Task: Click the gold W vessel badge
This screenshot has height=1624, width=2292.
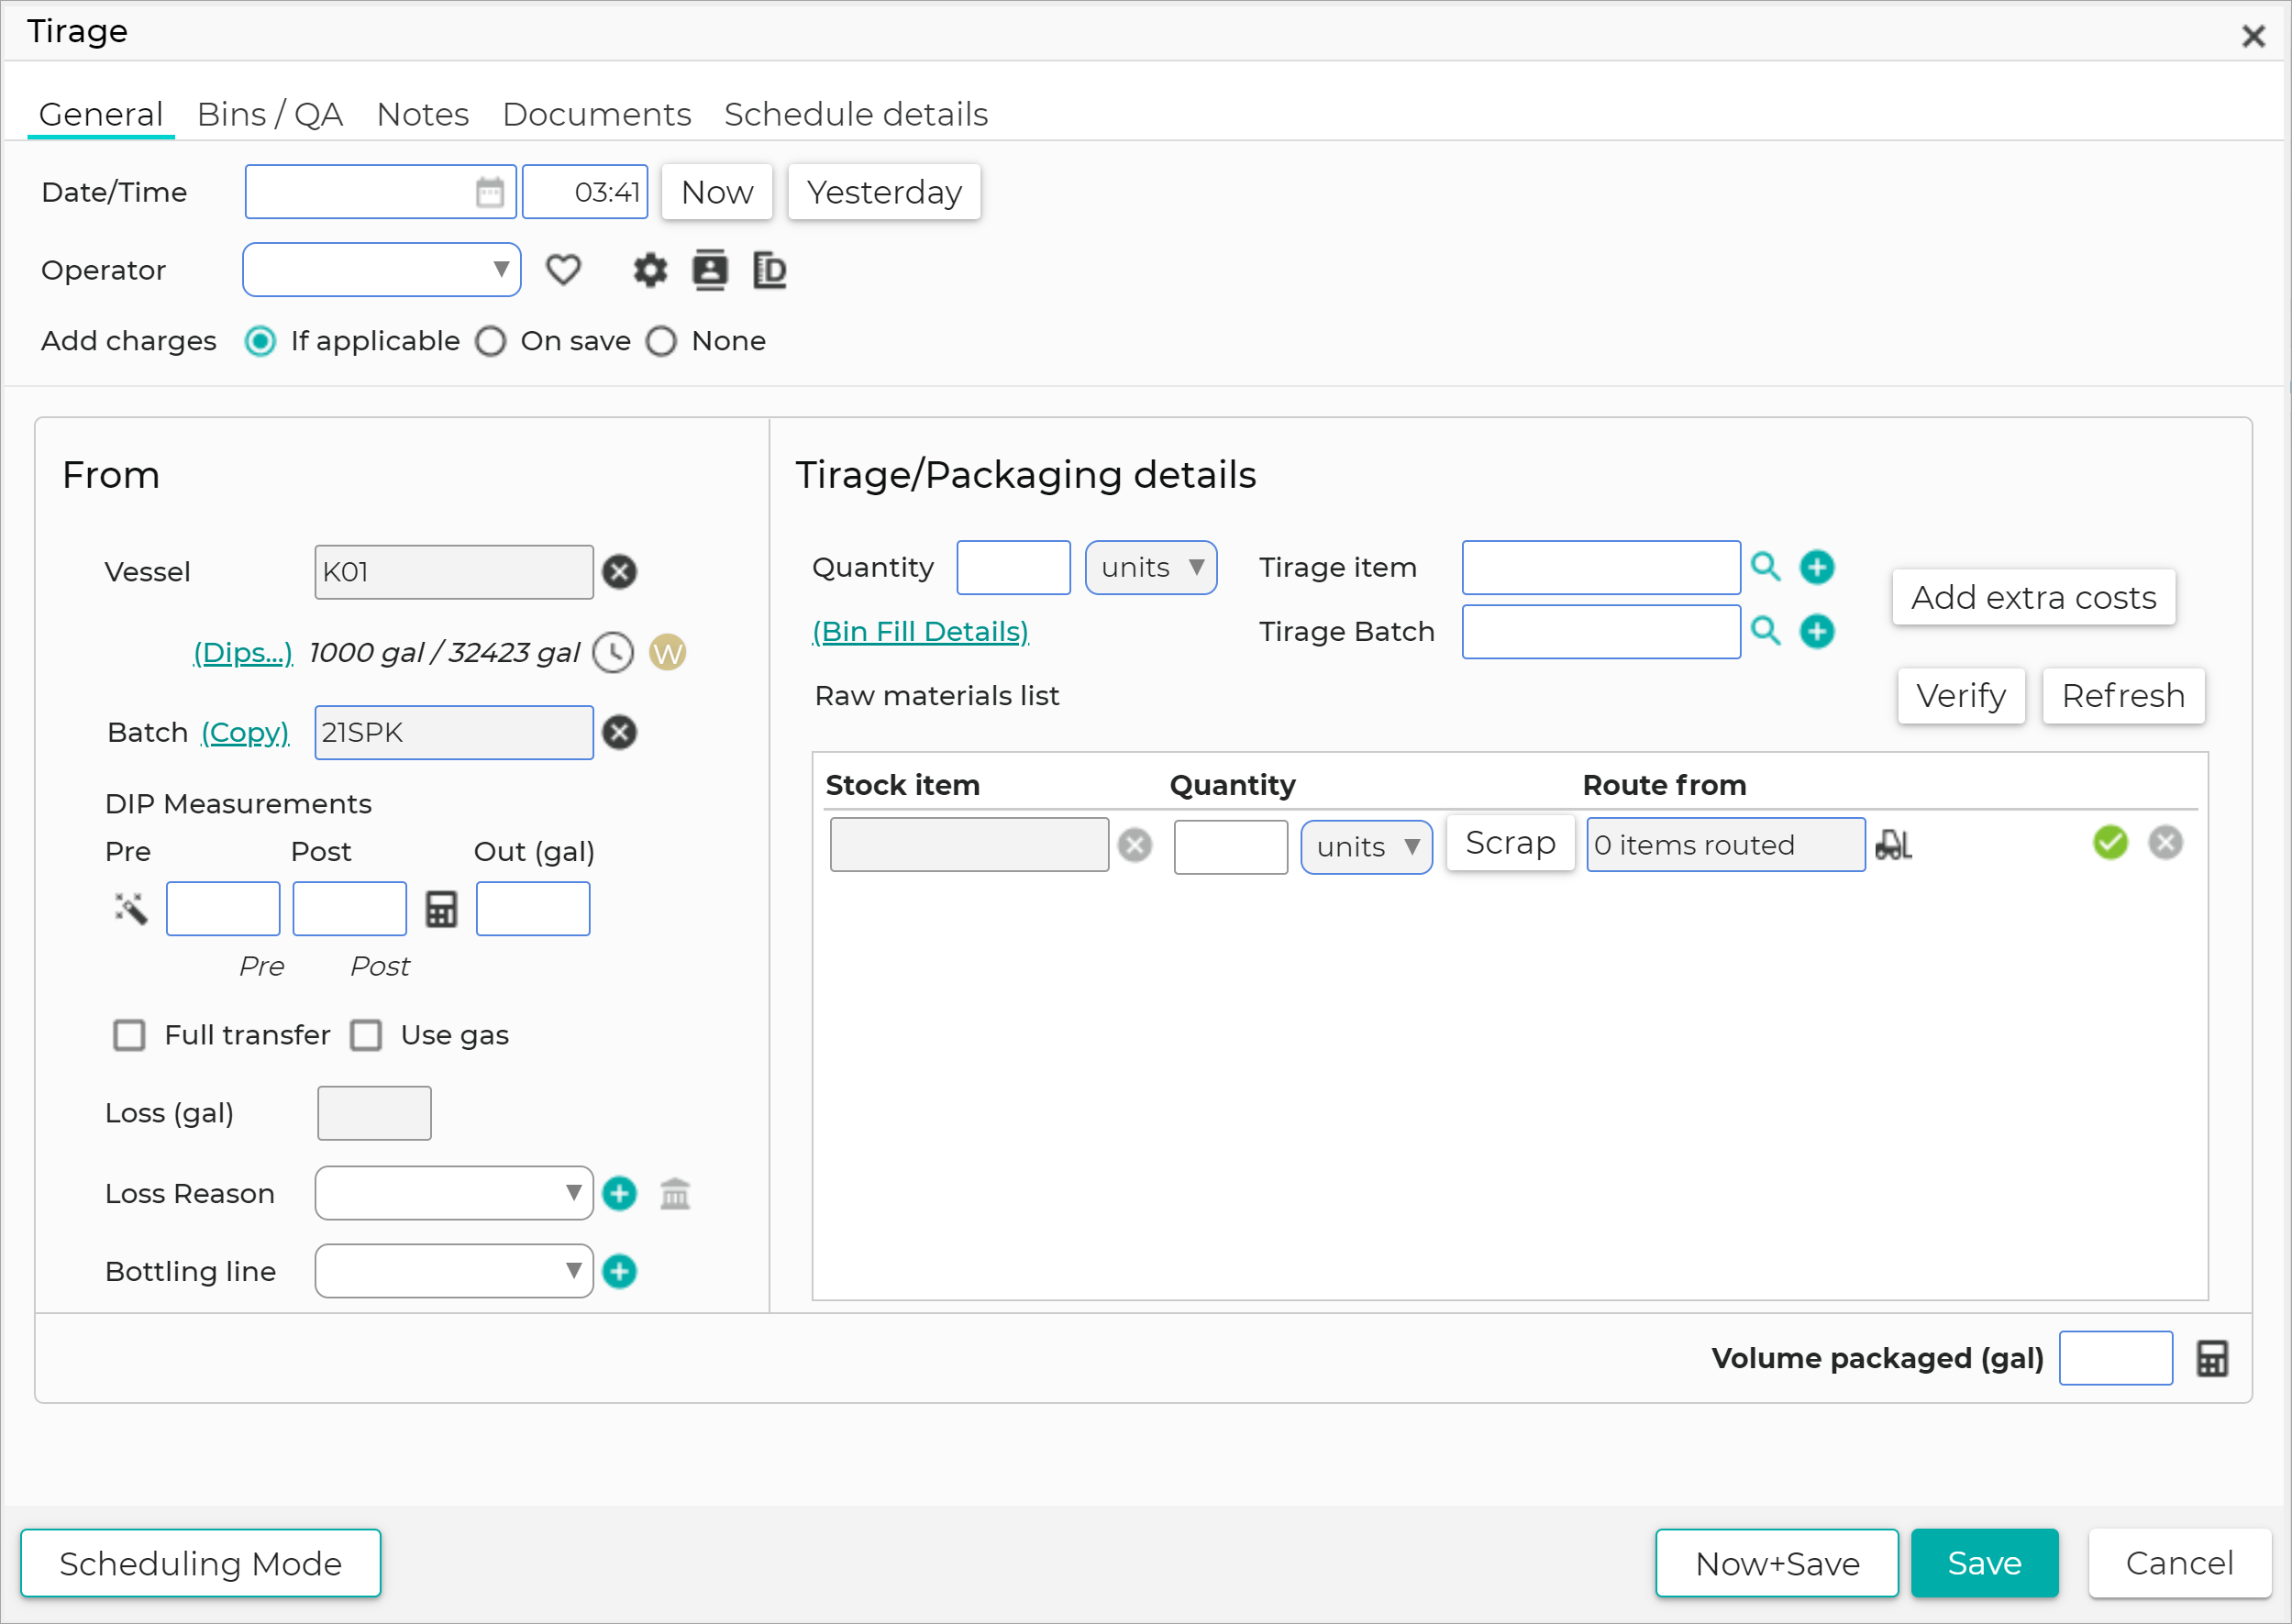Action: 667,653
